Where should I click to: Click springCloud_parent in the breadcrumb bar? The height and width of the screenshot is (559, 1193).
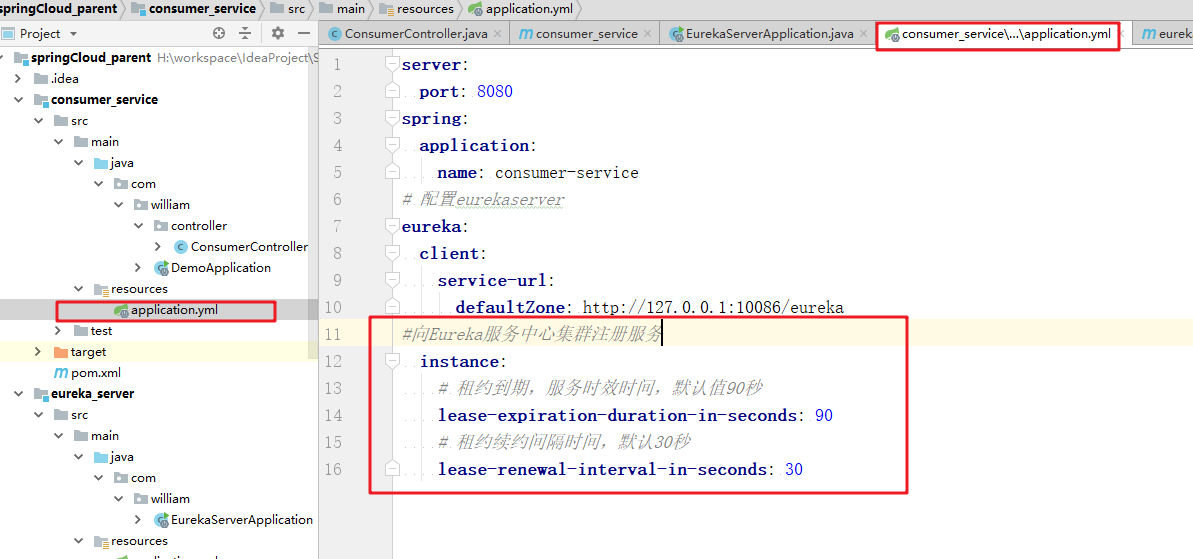59,9
